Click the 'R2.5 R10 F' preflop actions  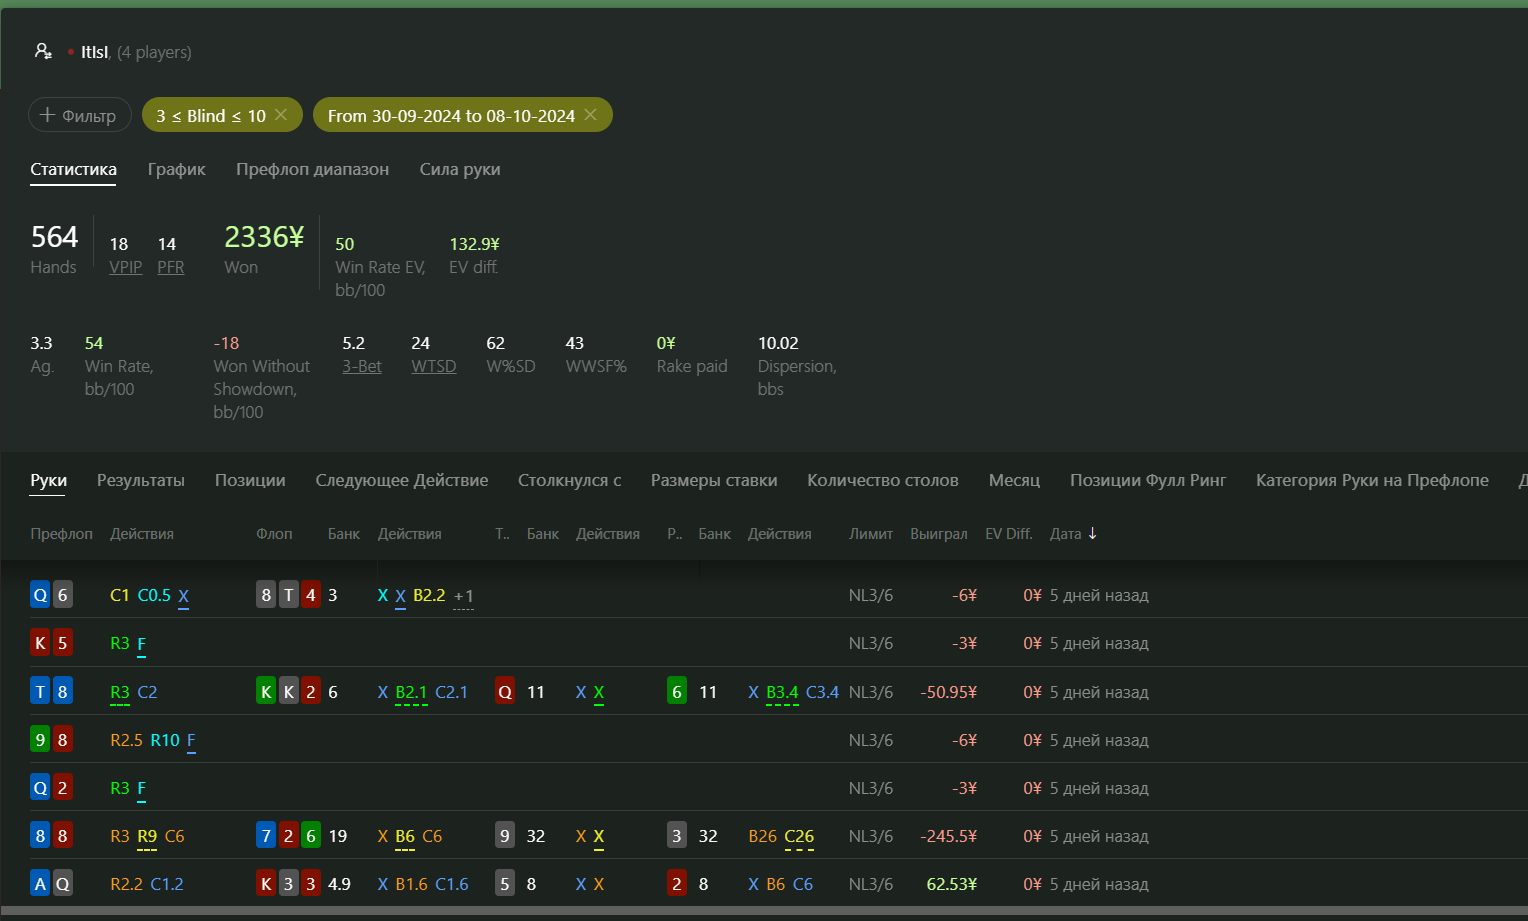click(x=153, y=740)
